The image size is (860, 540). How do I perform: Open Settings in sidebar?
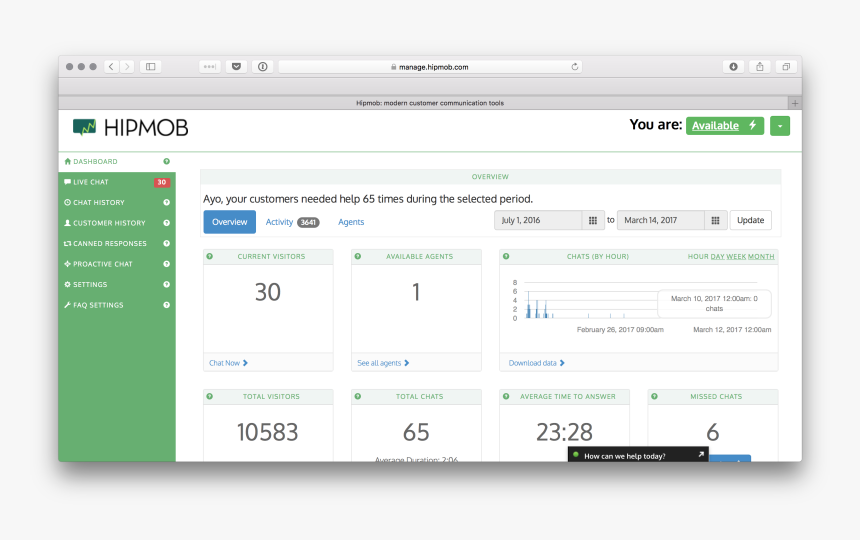(117, 285)
